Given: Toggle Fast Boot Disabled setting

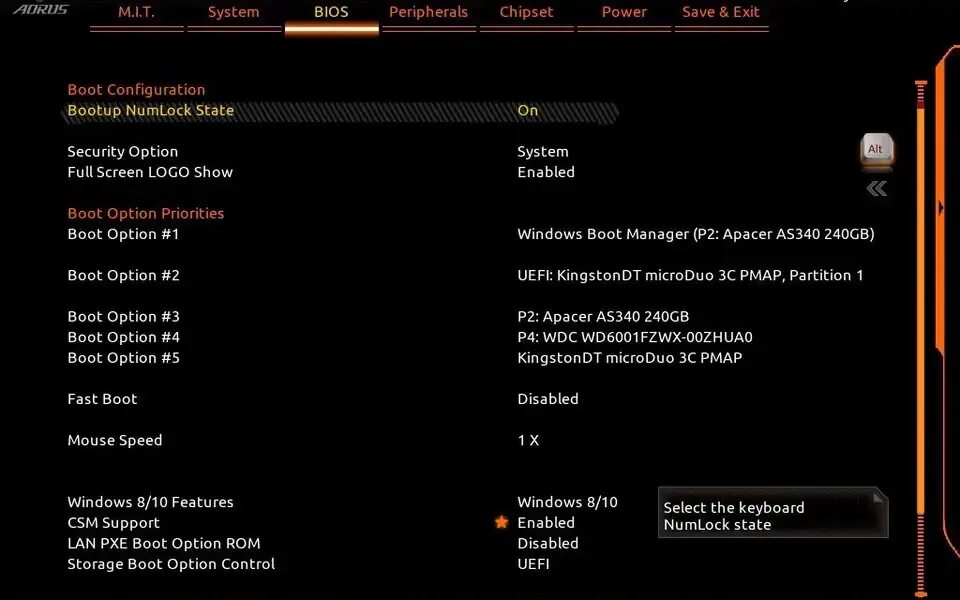Looking at the screenshot, I should tap(547, 399).
